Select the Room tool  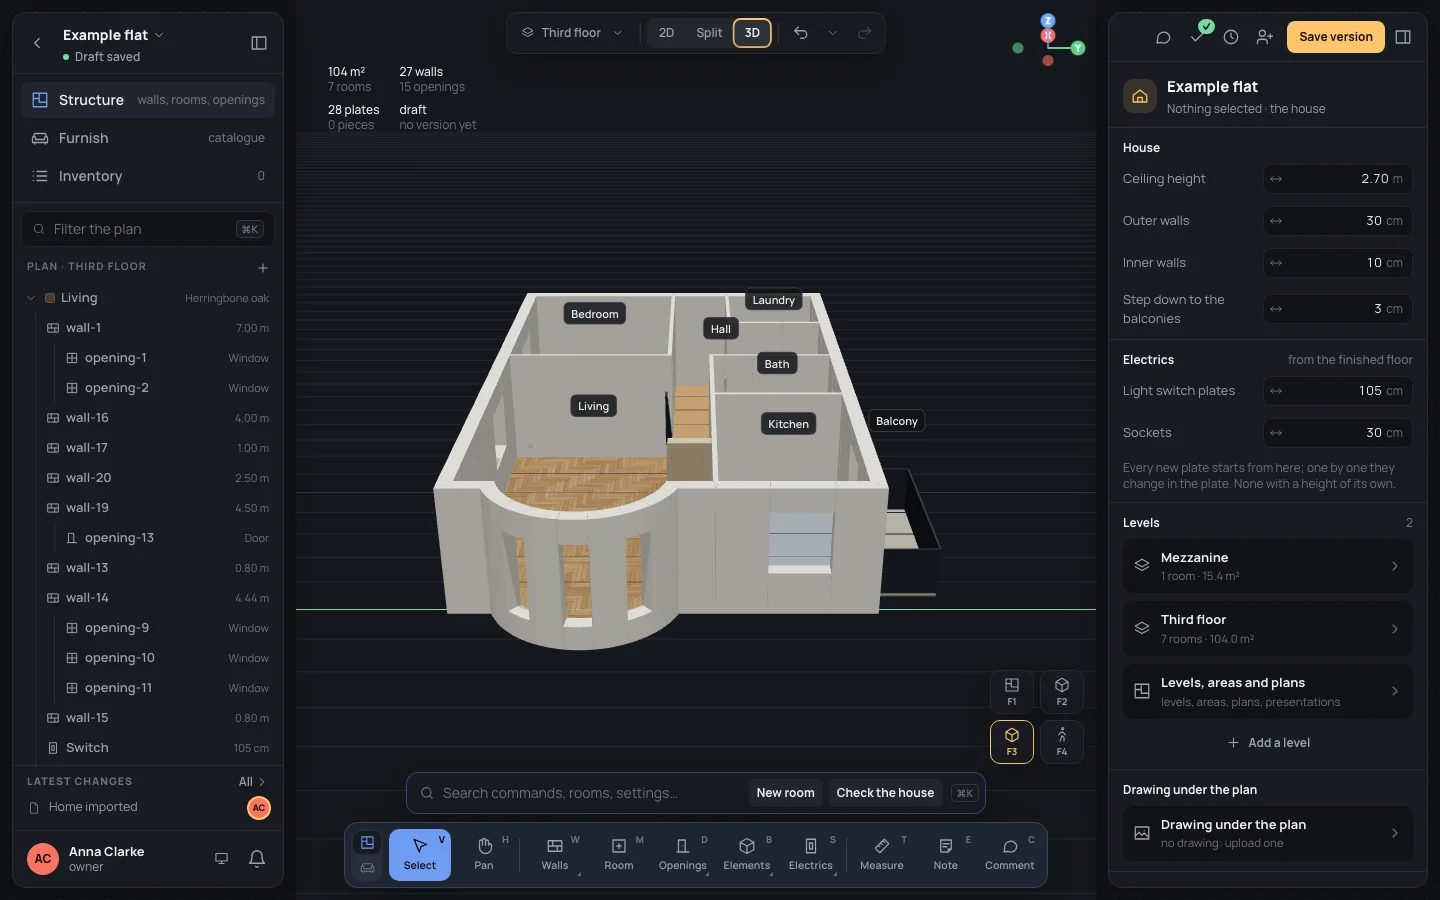click(619, 855)
